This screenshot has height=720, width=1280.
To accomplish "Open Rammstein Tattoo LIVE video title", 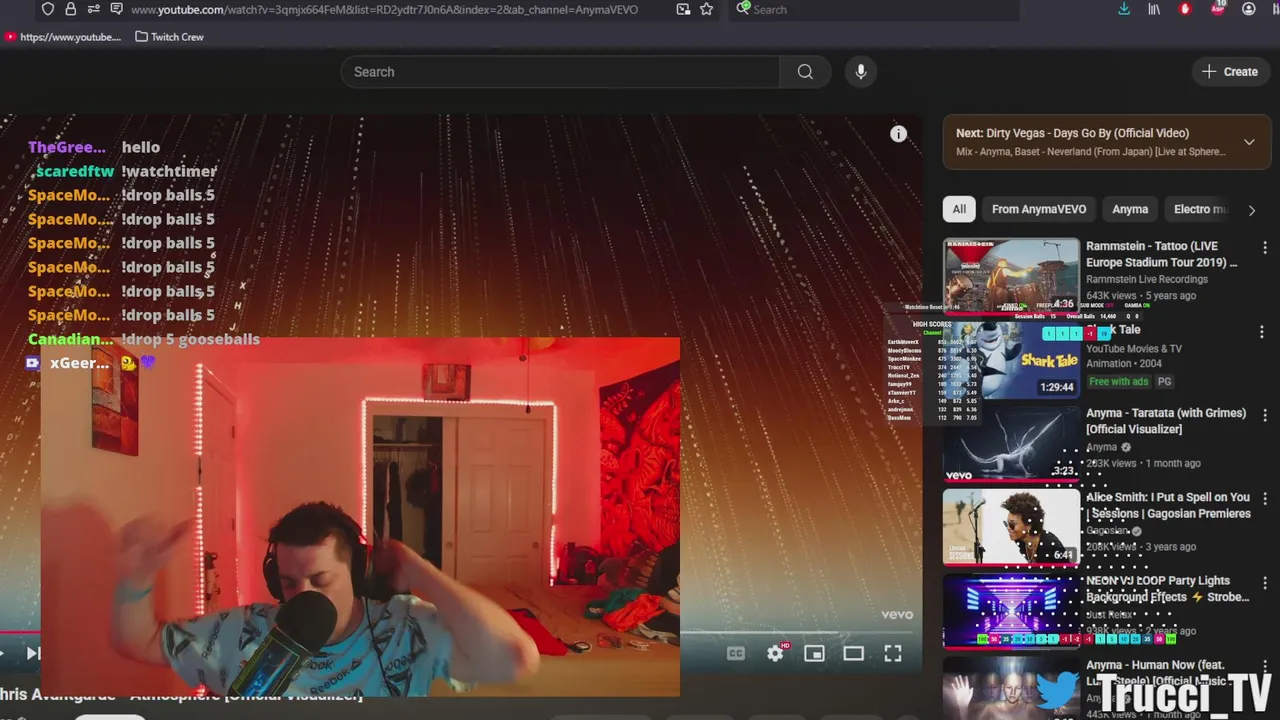I will point(1162,254).
